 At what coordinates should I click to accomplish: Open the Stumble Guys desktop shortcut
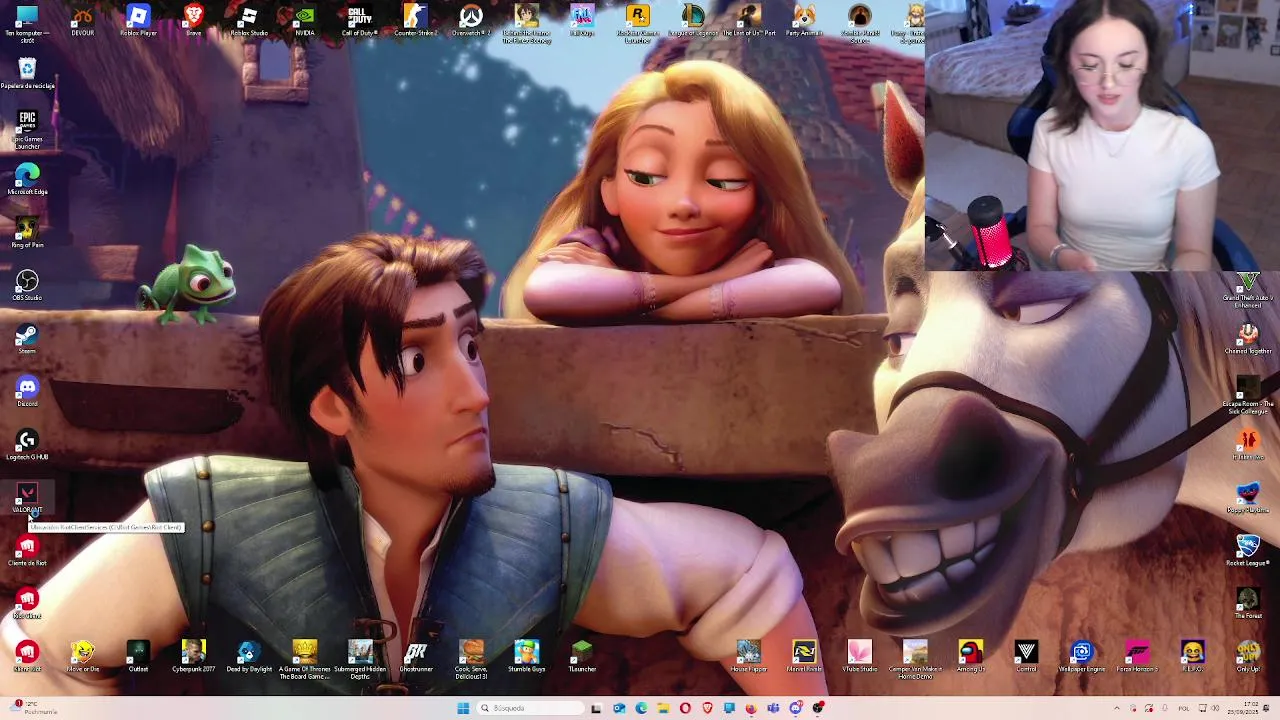click(x=526, y=657)
